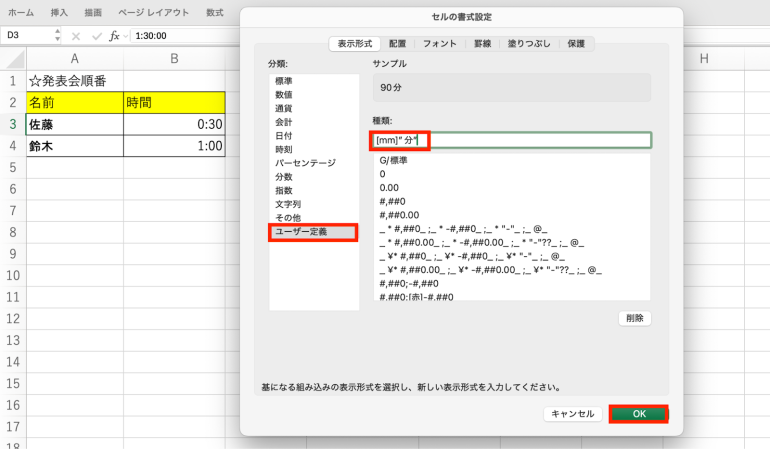Open the fx insert function icon
The width and height of the screenshot is (770, 449).
tap(114, 36)
